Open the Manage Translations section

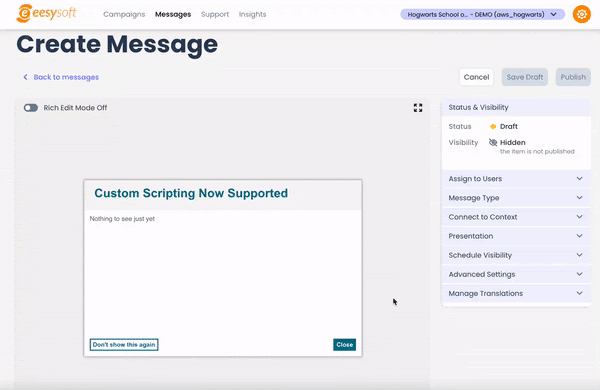point(516,294)
